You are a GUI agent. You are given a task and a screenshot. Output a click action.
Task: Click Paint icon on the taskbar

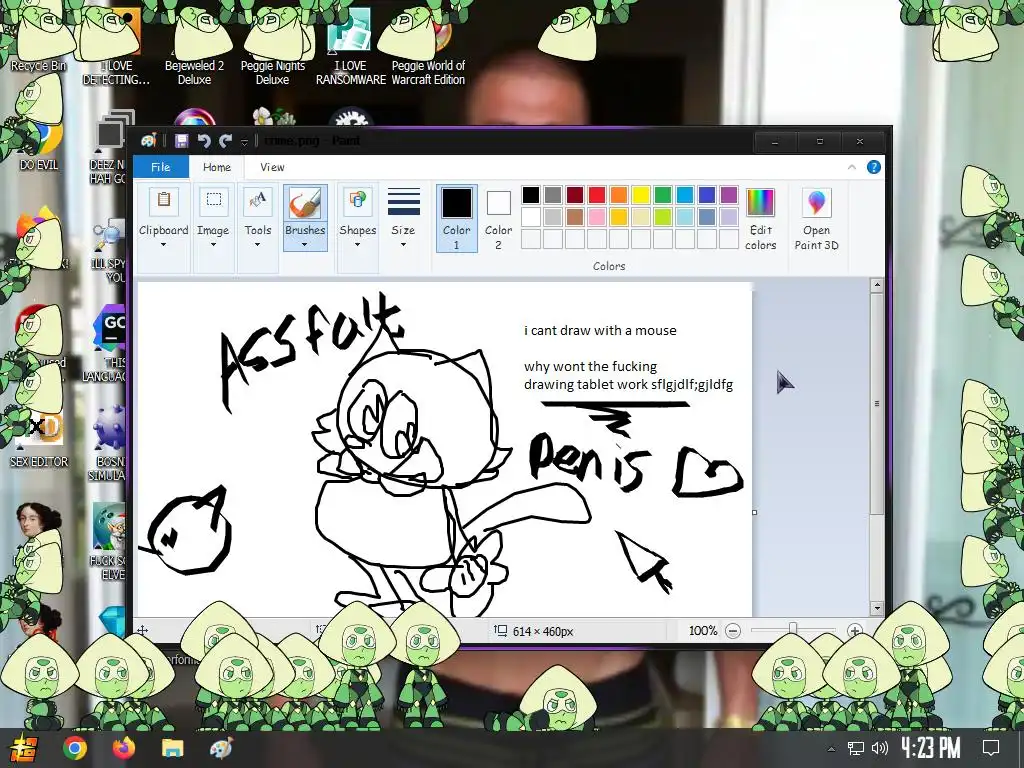[221, 748]
